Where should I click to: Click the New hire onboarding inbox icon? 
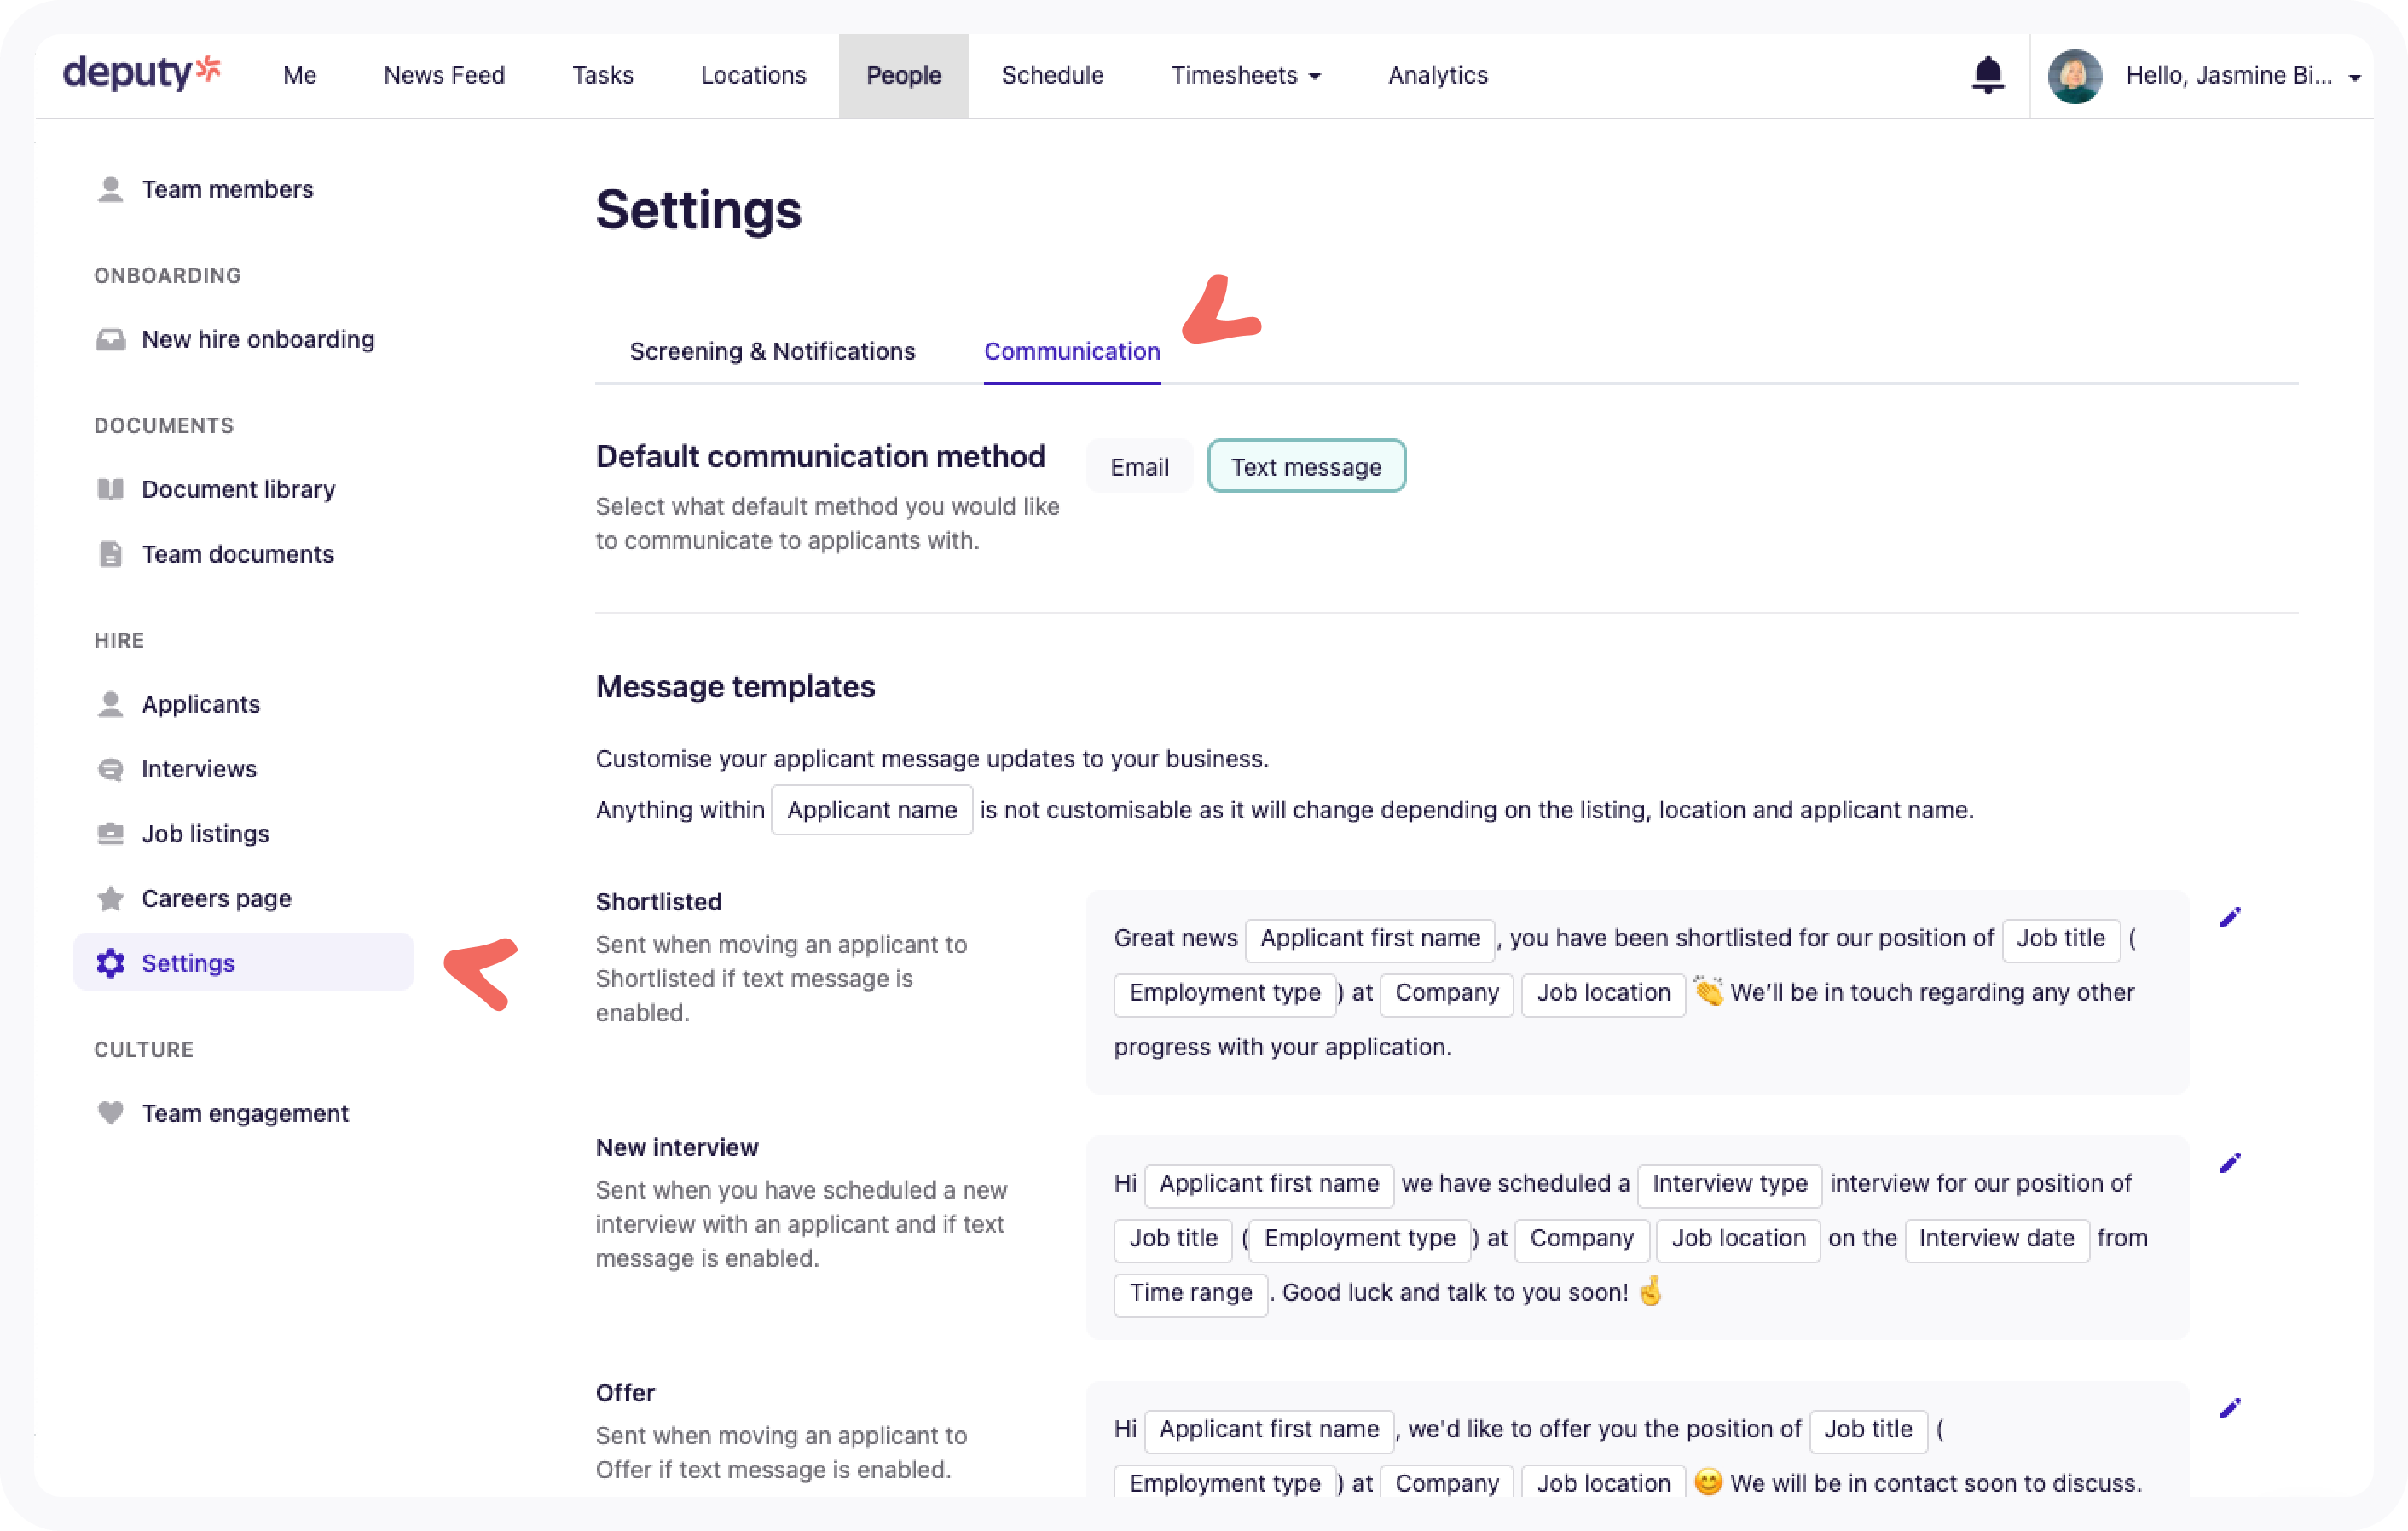point(110,339)
